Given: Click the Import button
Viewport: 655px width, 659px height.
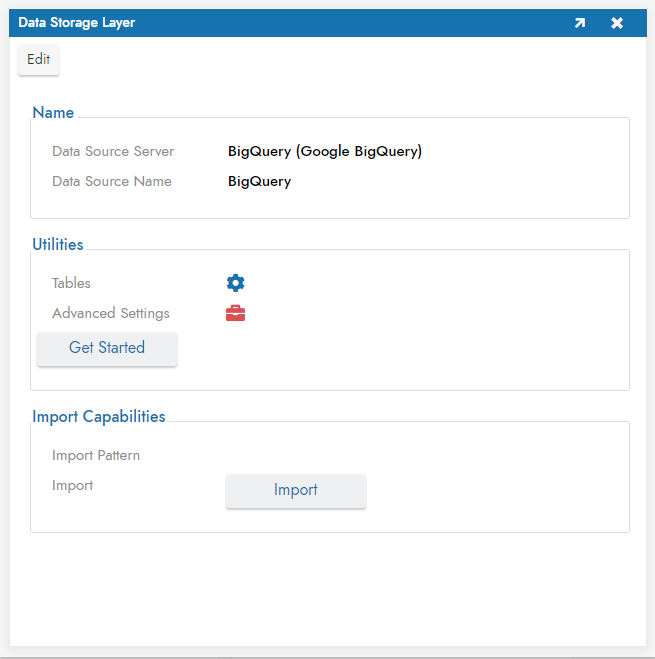Looking at the screenshot, I should (295, 490).
